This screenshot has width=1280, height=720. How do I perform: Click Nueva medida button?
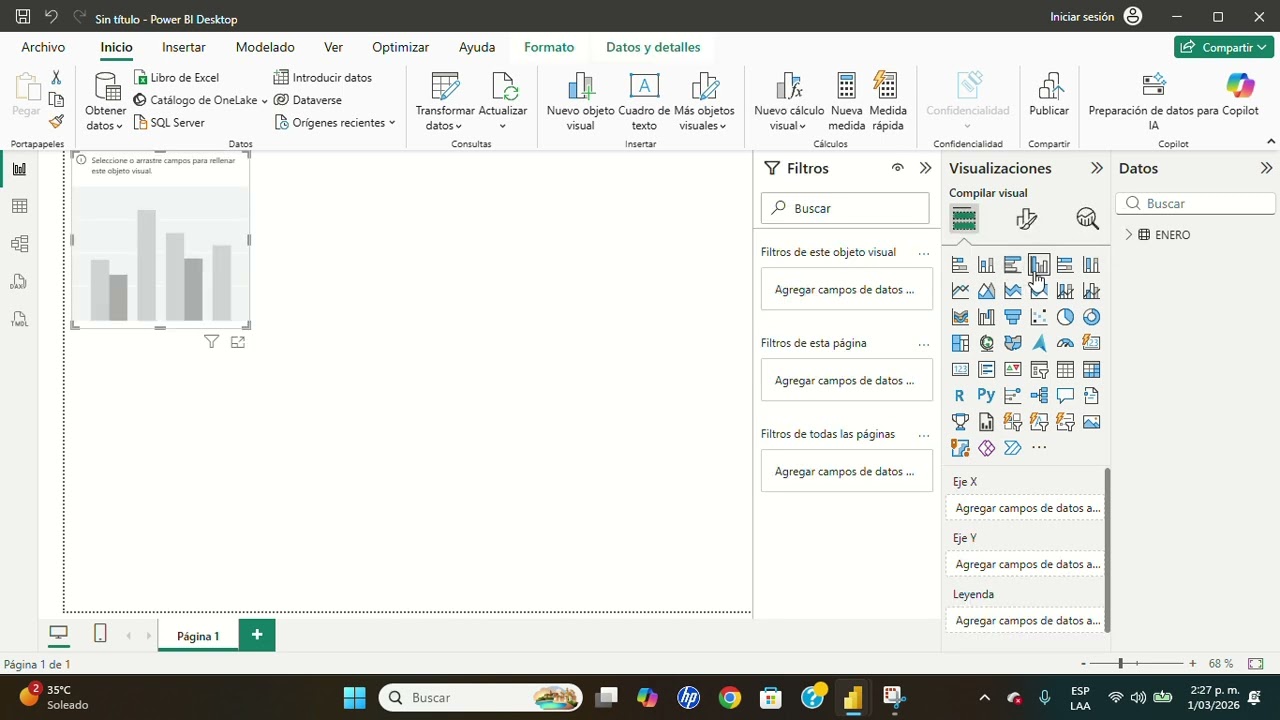click(846, 101)
